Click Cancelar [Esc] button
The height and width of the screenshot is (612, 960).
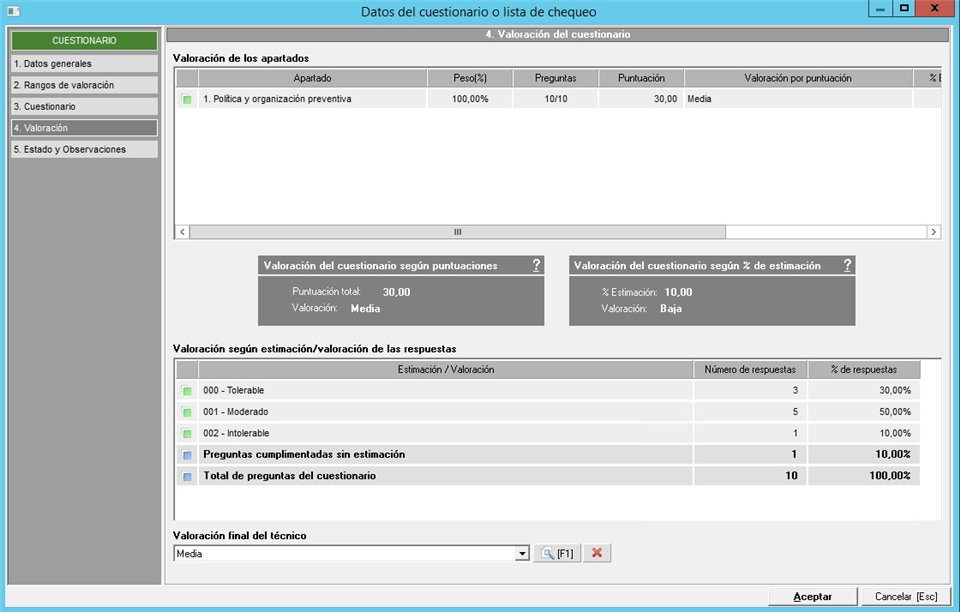(x=906, y=596)
